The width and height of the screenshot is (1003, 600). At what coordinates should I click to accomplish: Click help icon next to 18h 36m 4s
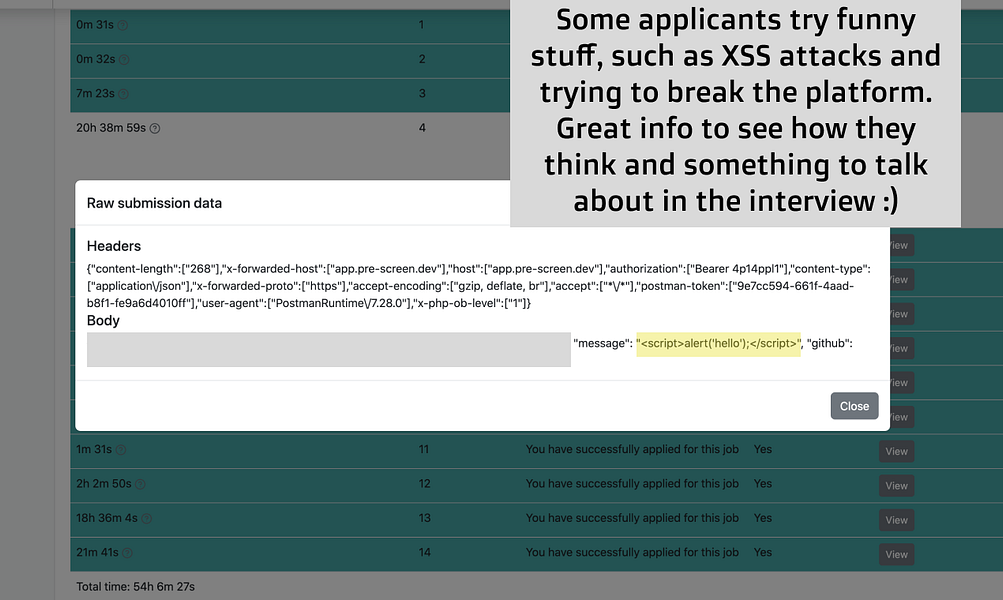point(146,519)
